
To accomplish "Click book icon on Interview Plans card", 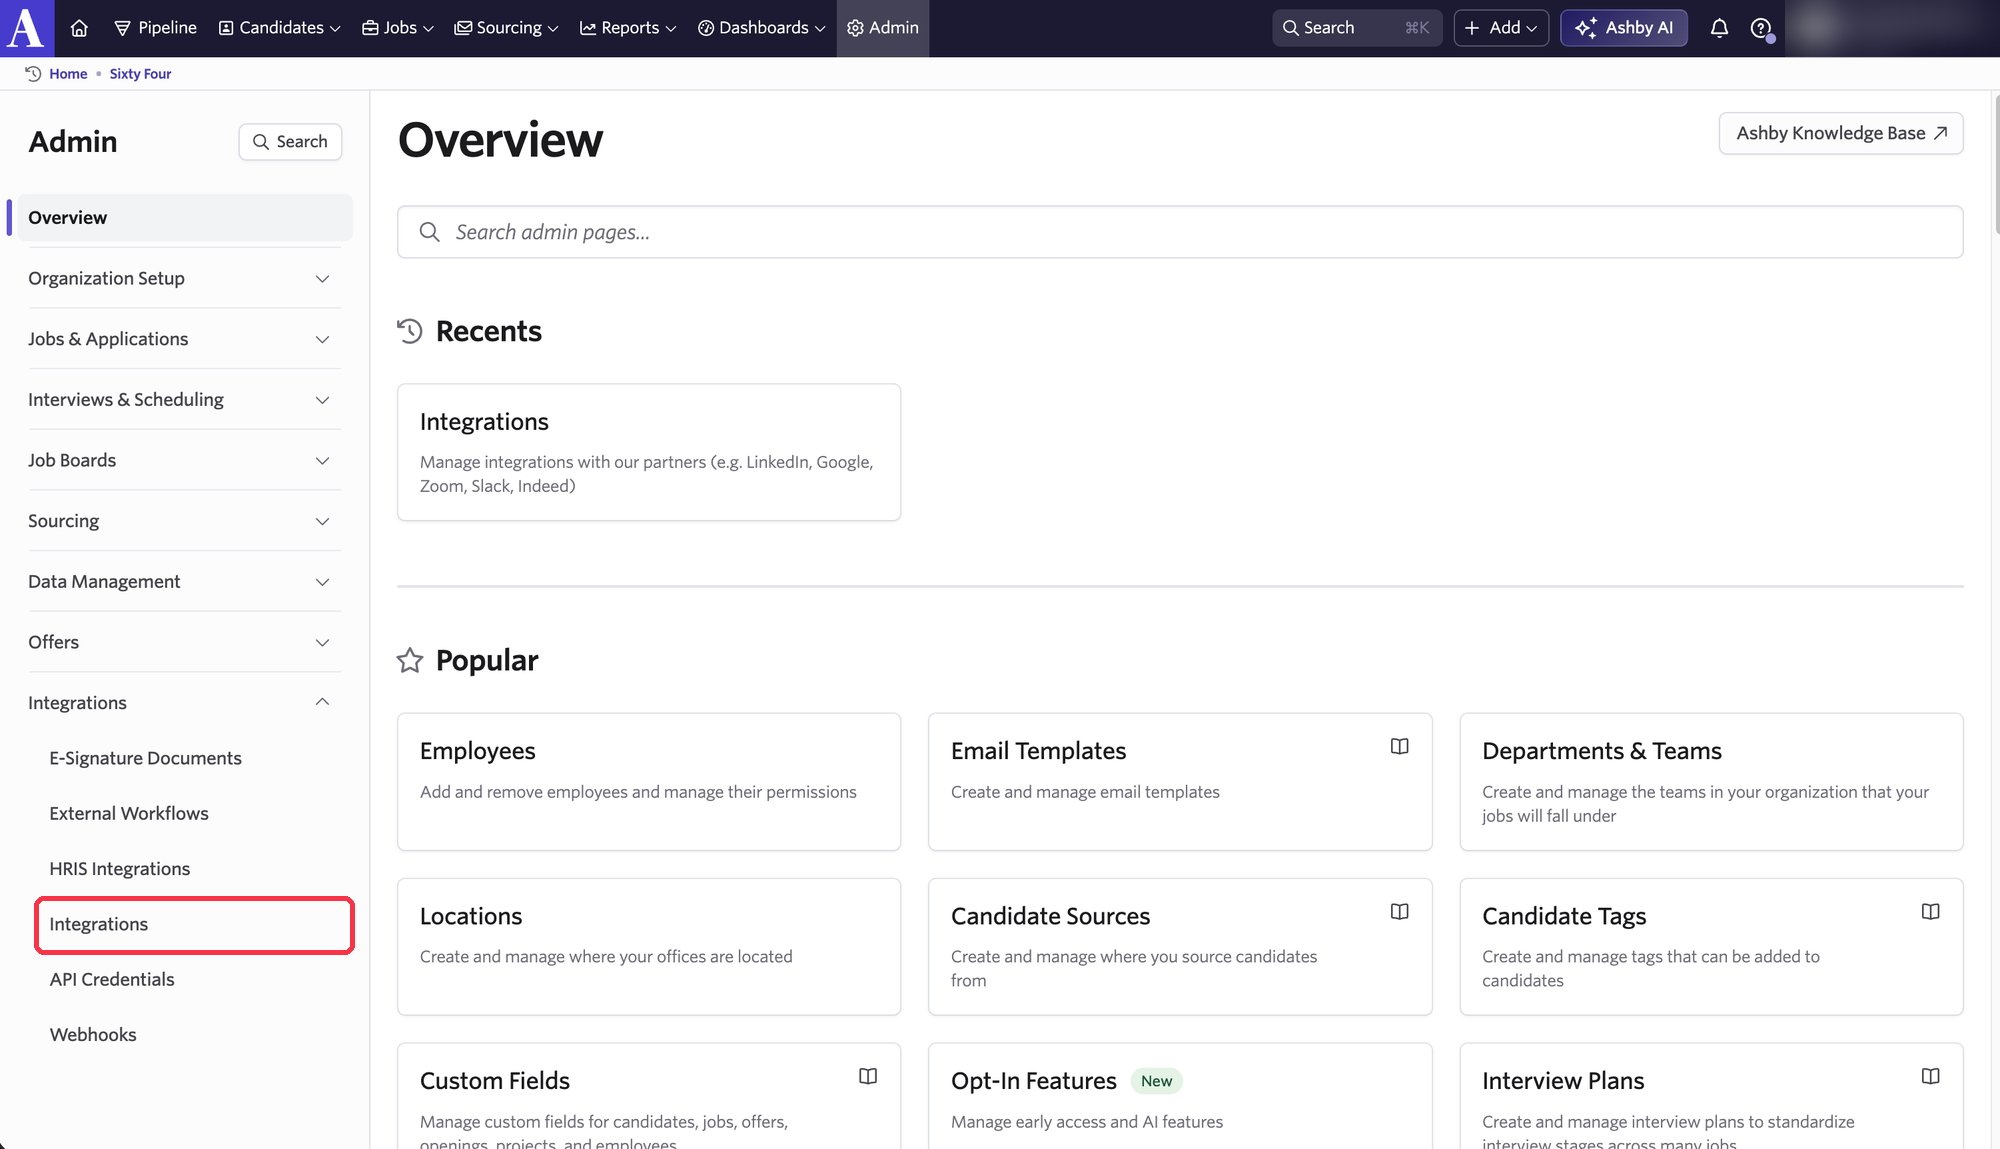I will (1930, 1076).
